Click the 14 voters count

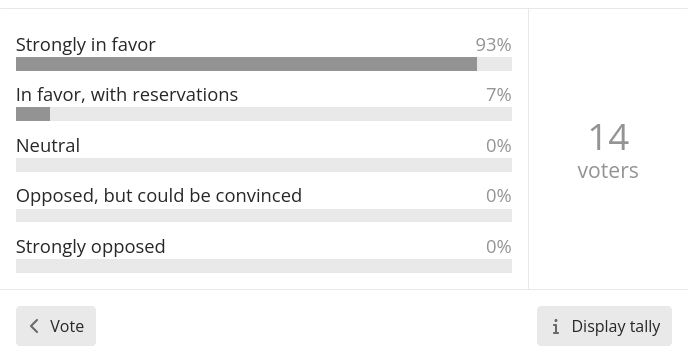pyautogui.click(x=609, y=137)
